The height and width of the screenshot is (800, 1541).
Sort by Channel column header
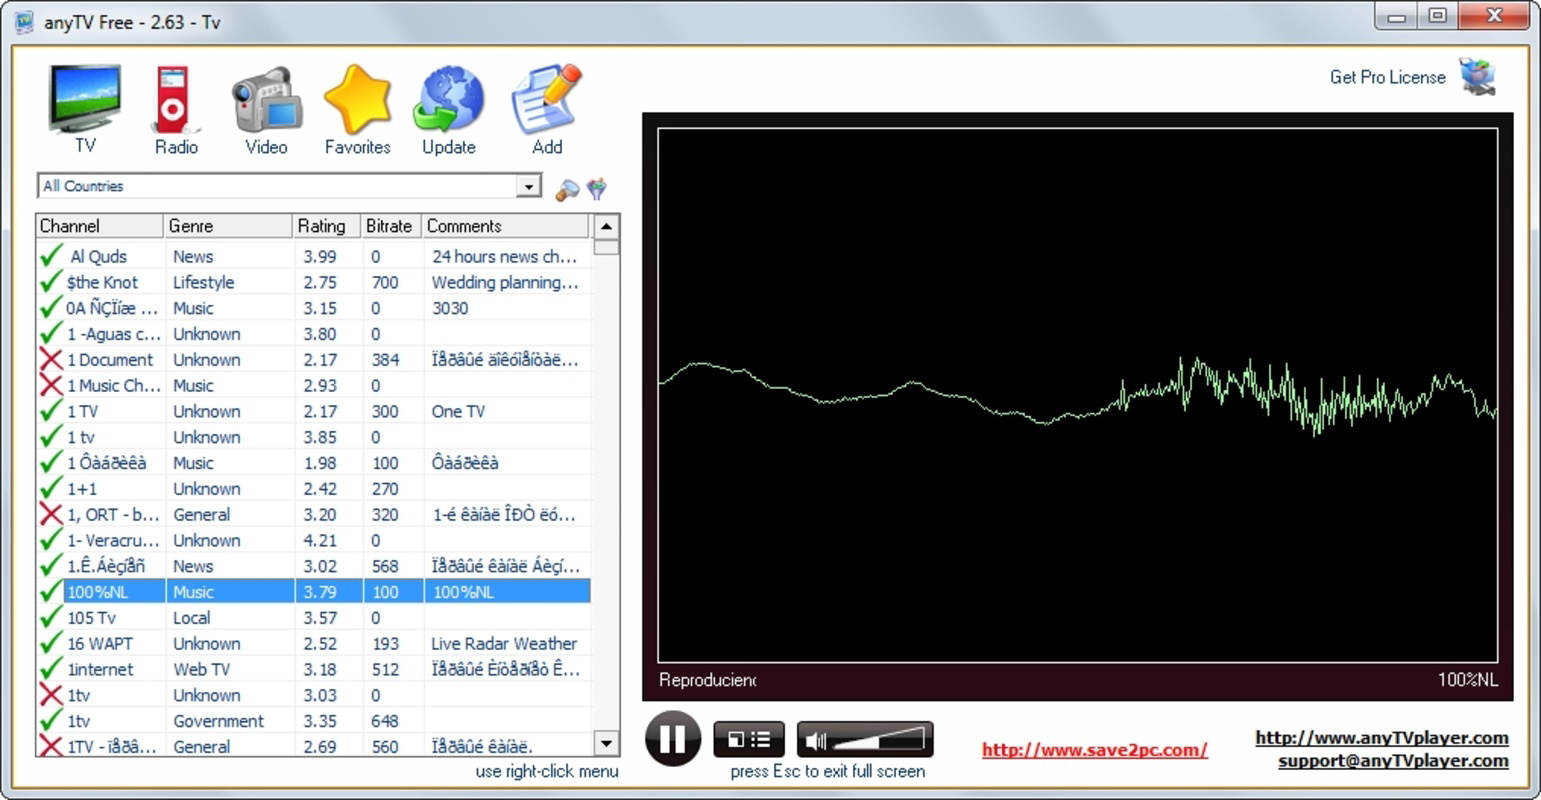pyautogui.click(x=99, y=226)
